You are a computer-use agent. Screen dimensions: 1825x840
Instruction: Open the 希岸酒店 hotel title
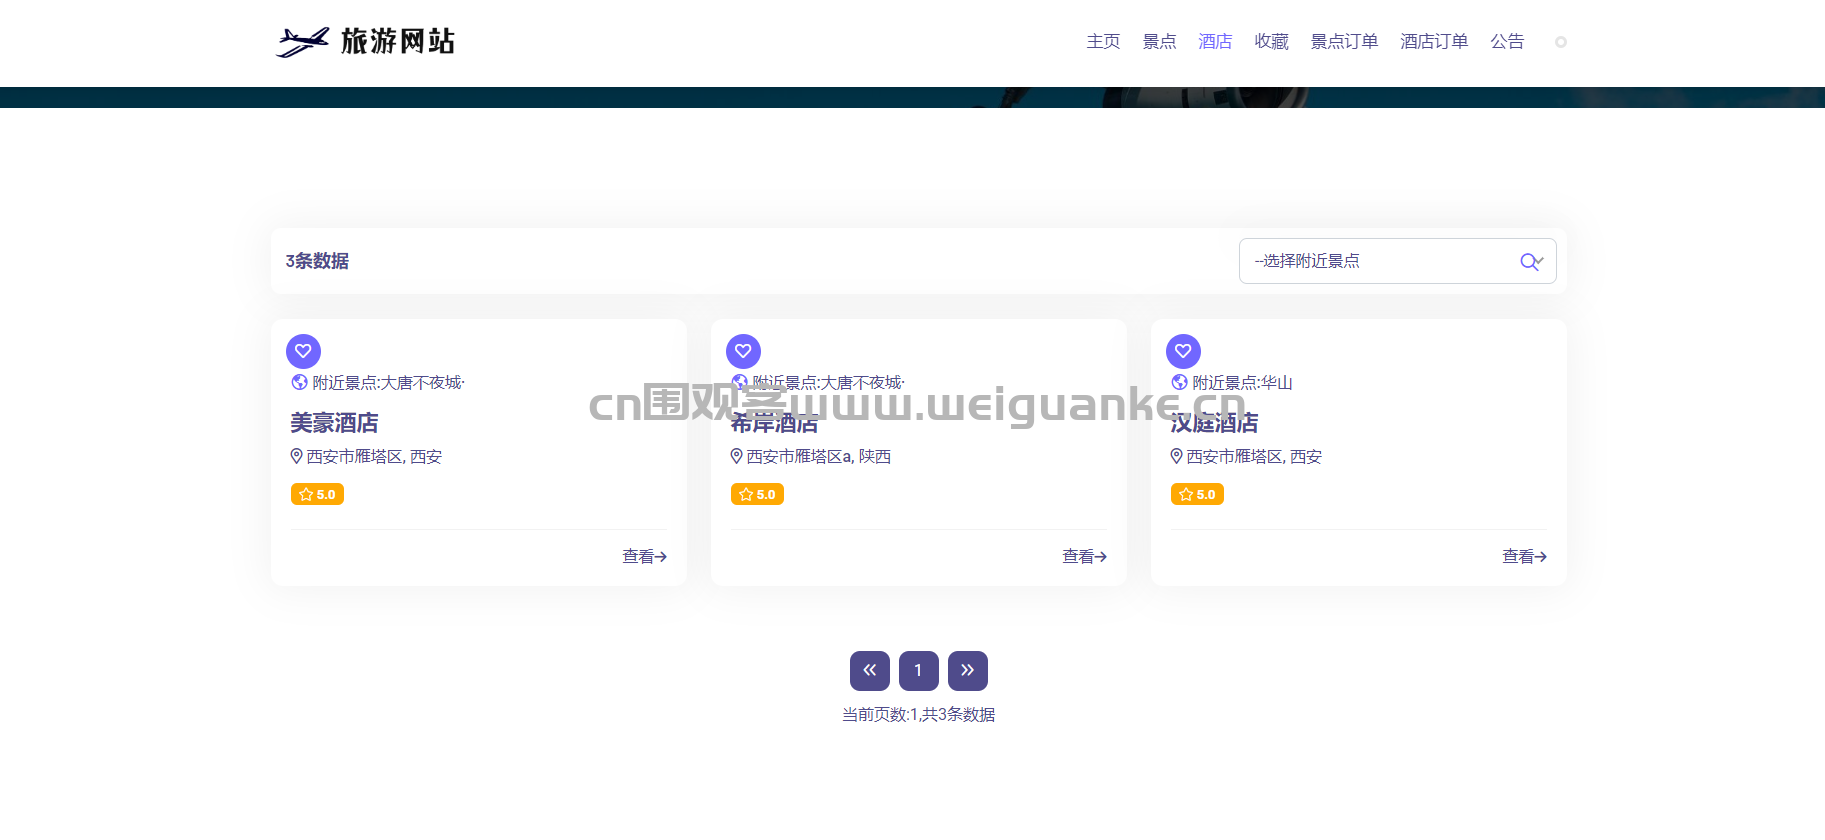pos(774,423)
